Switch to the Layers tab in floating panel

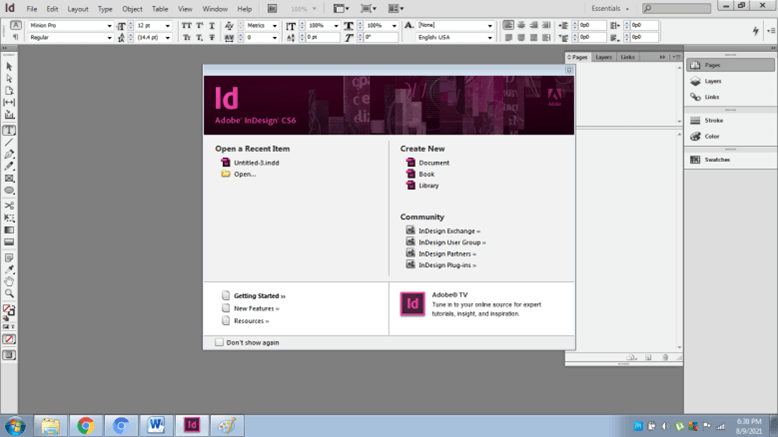604,57
